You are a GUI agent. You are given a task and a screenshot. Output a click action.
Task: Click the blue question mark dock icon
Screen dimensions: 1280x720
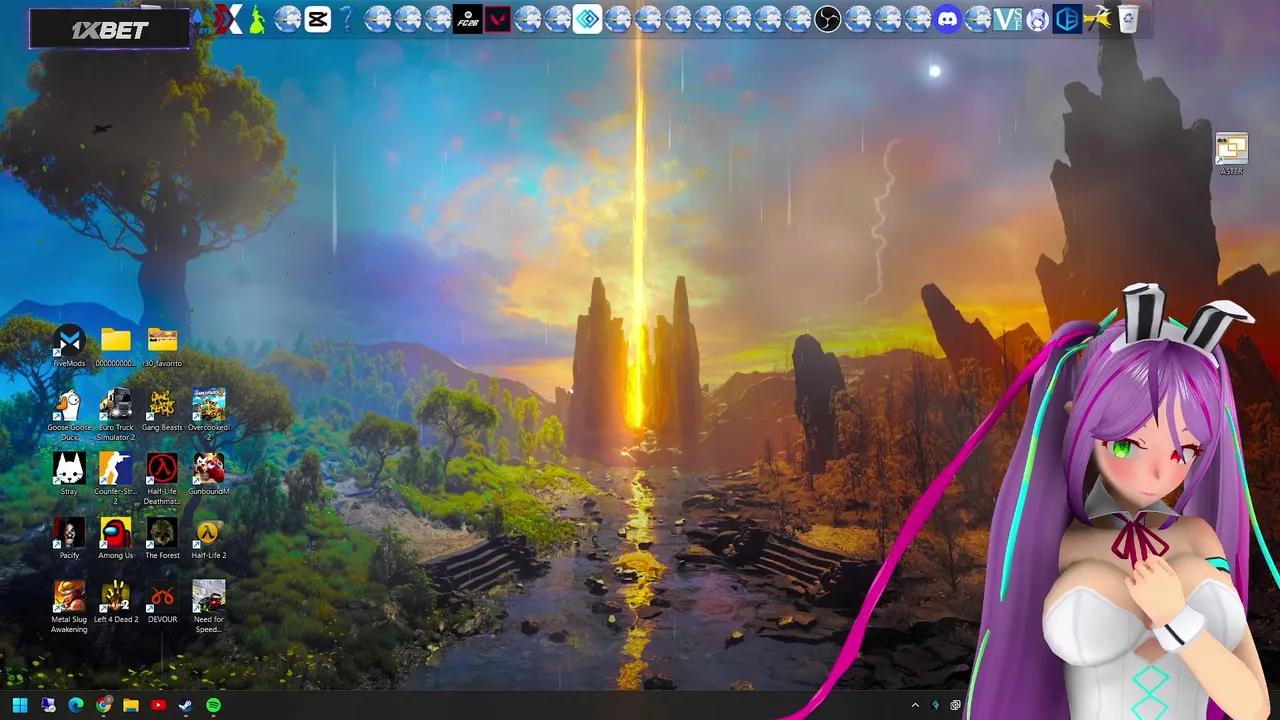(x=347, y=18)
